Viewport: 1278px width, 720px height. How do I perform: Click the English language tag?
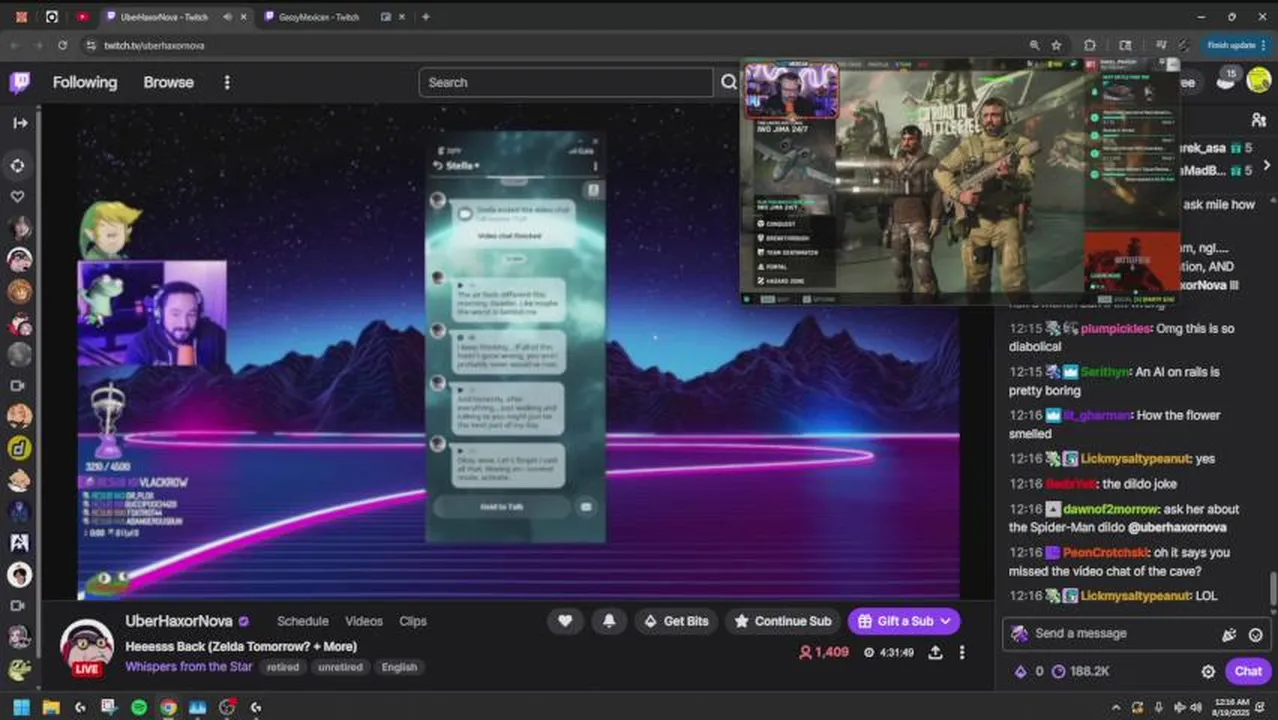[399, 667]
